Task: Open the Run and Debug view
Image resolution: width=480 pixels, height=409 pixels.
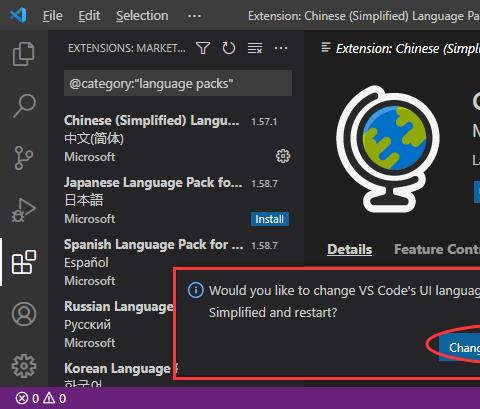Action: [24, 210]
